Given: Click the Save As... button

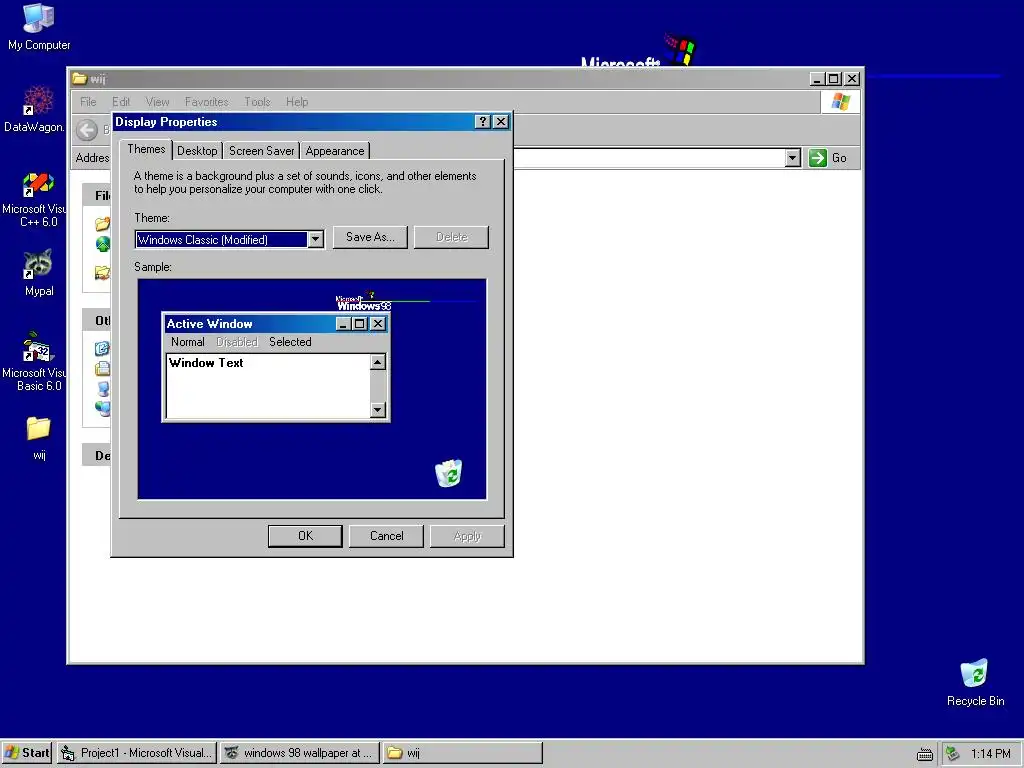Looking at the screenshot, I should pos(370,237).
